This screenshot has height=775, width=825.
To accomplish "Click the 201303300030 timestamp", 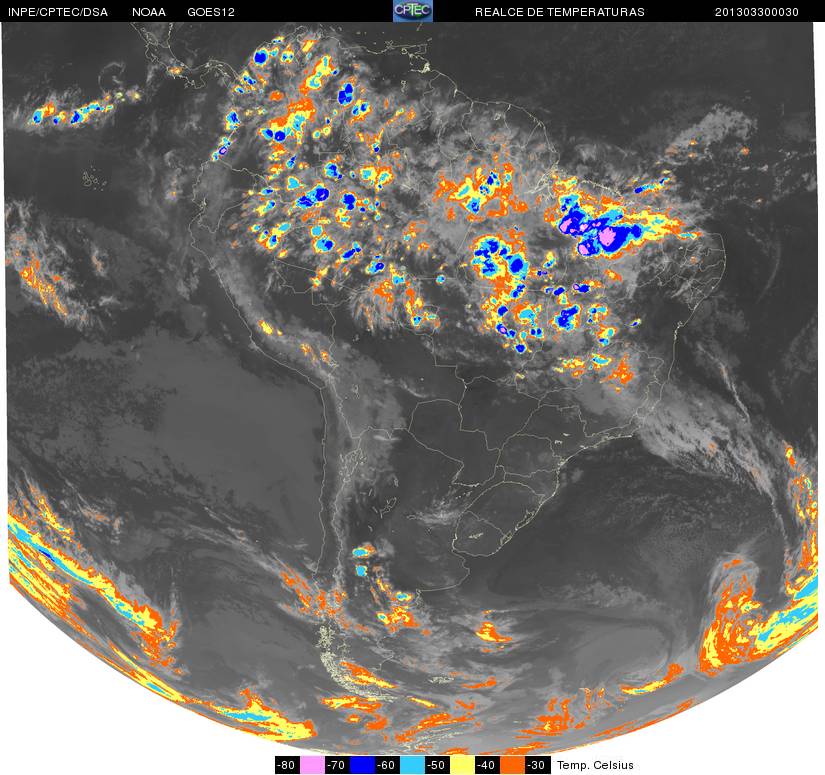I will 757,12.
